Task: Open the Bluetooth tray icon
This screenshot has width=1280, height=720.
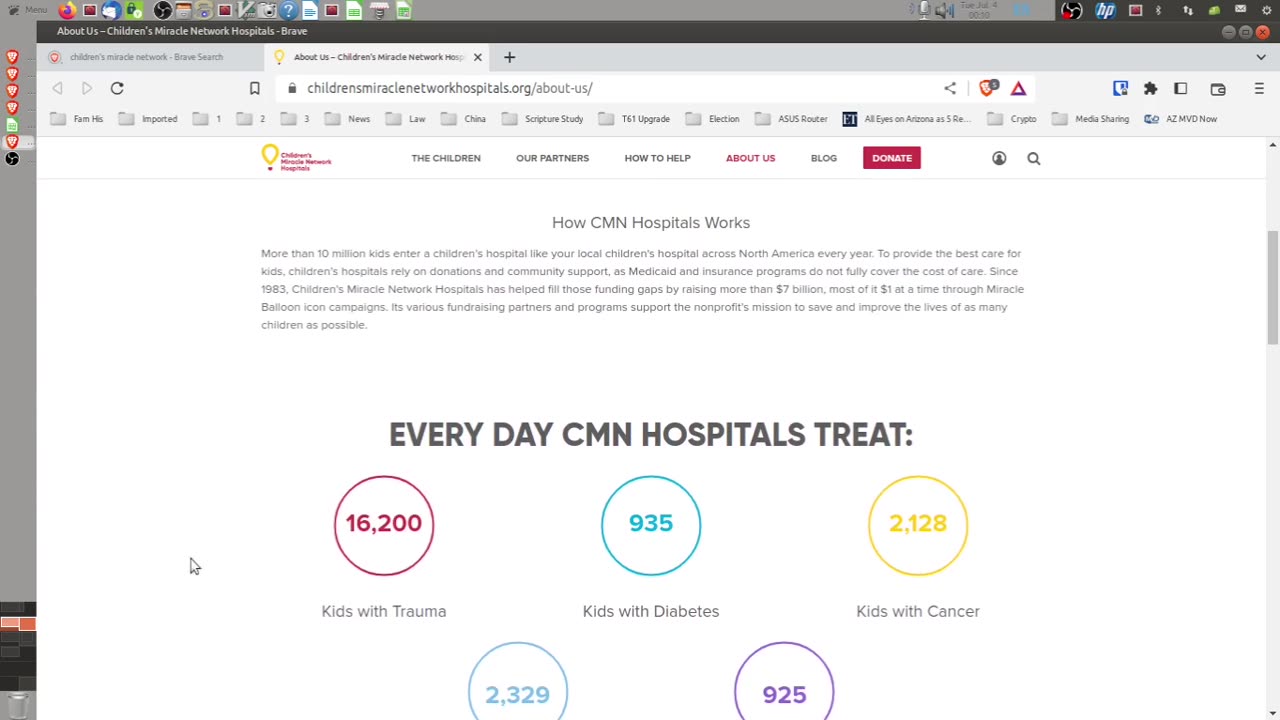Action: click(1159, 10)
